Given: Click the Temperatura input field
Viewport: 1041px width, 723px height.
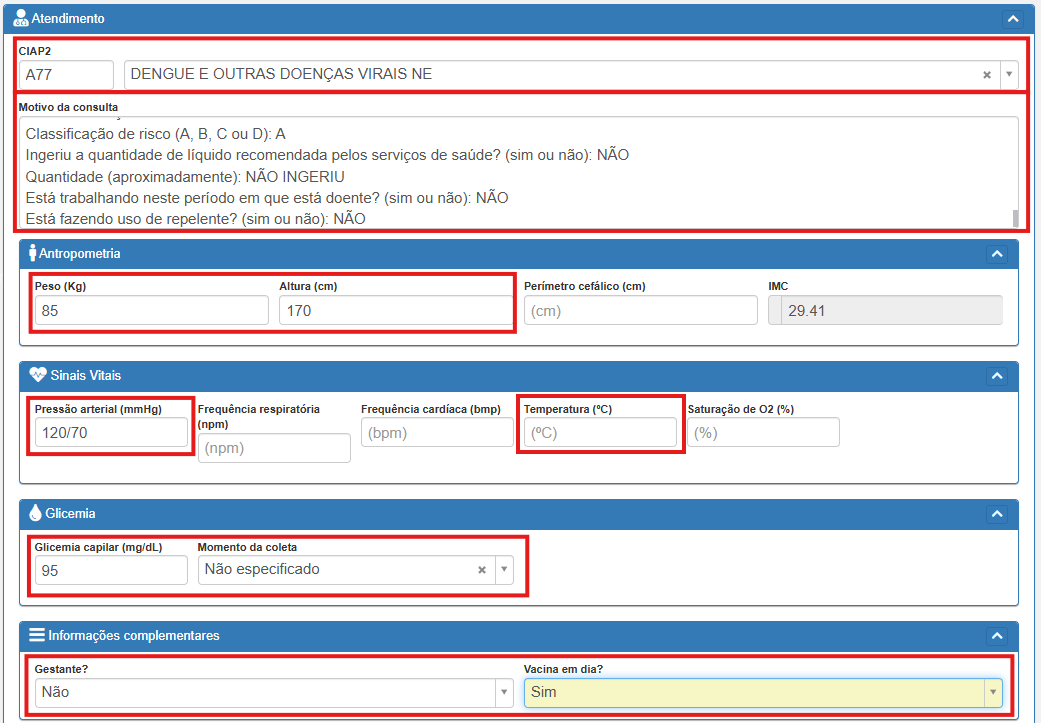Looking at the screenshot, I should click(x=599, y=433).
